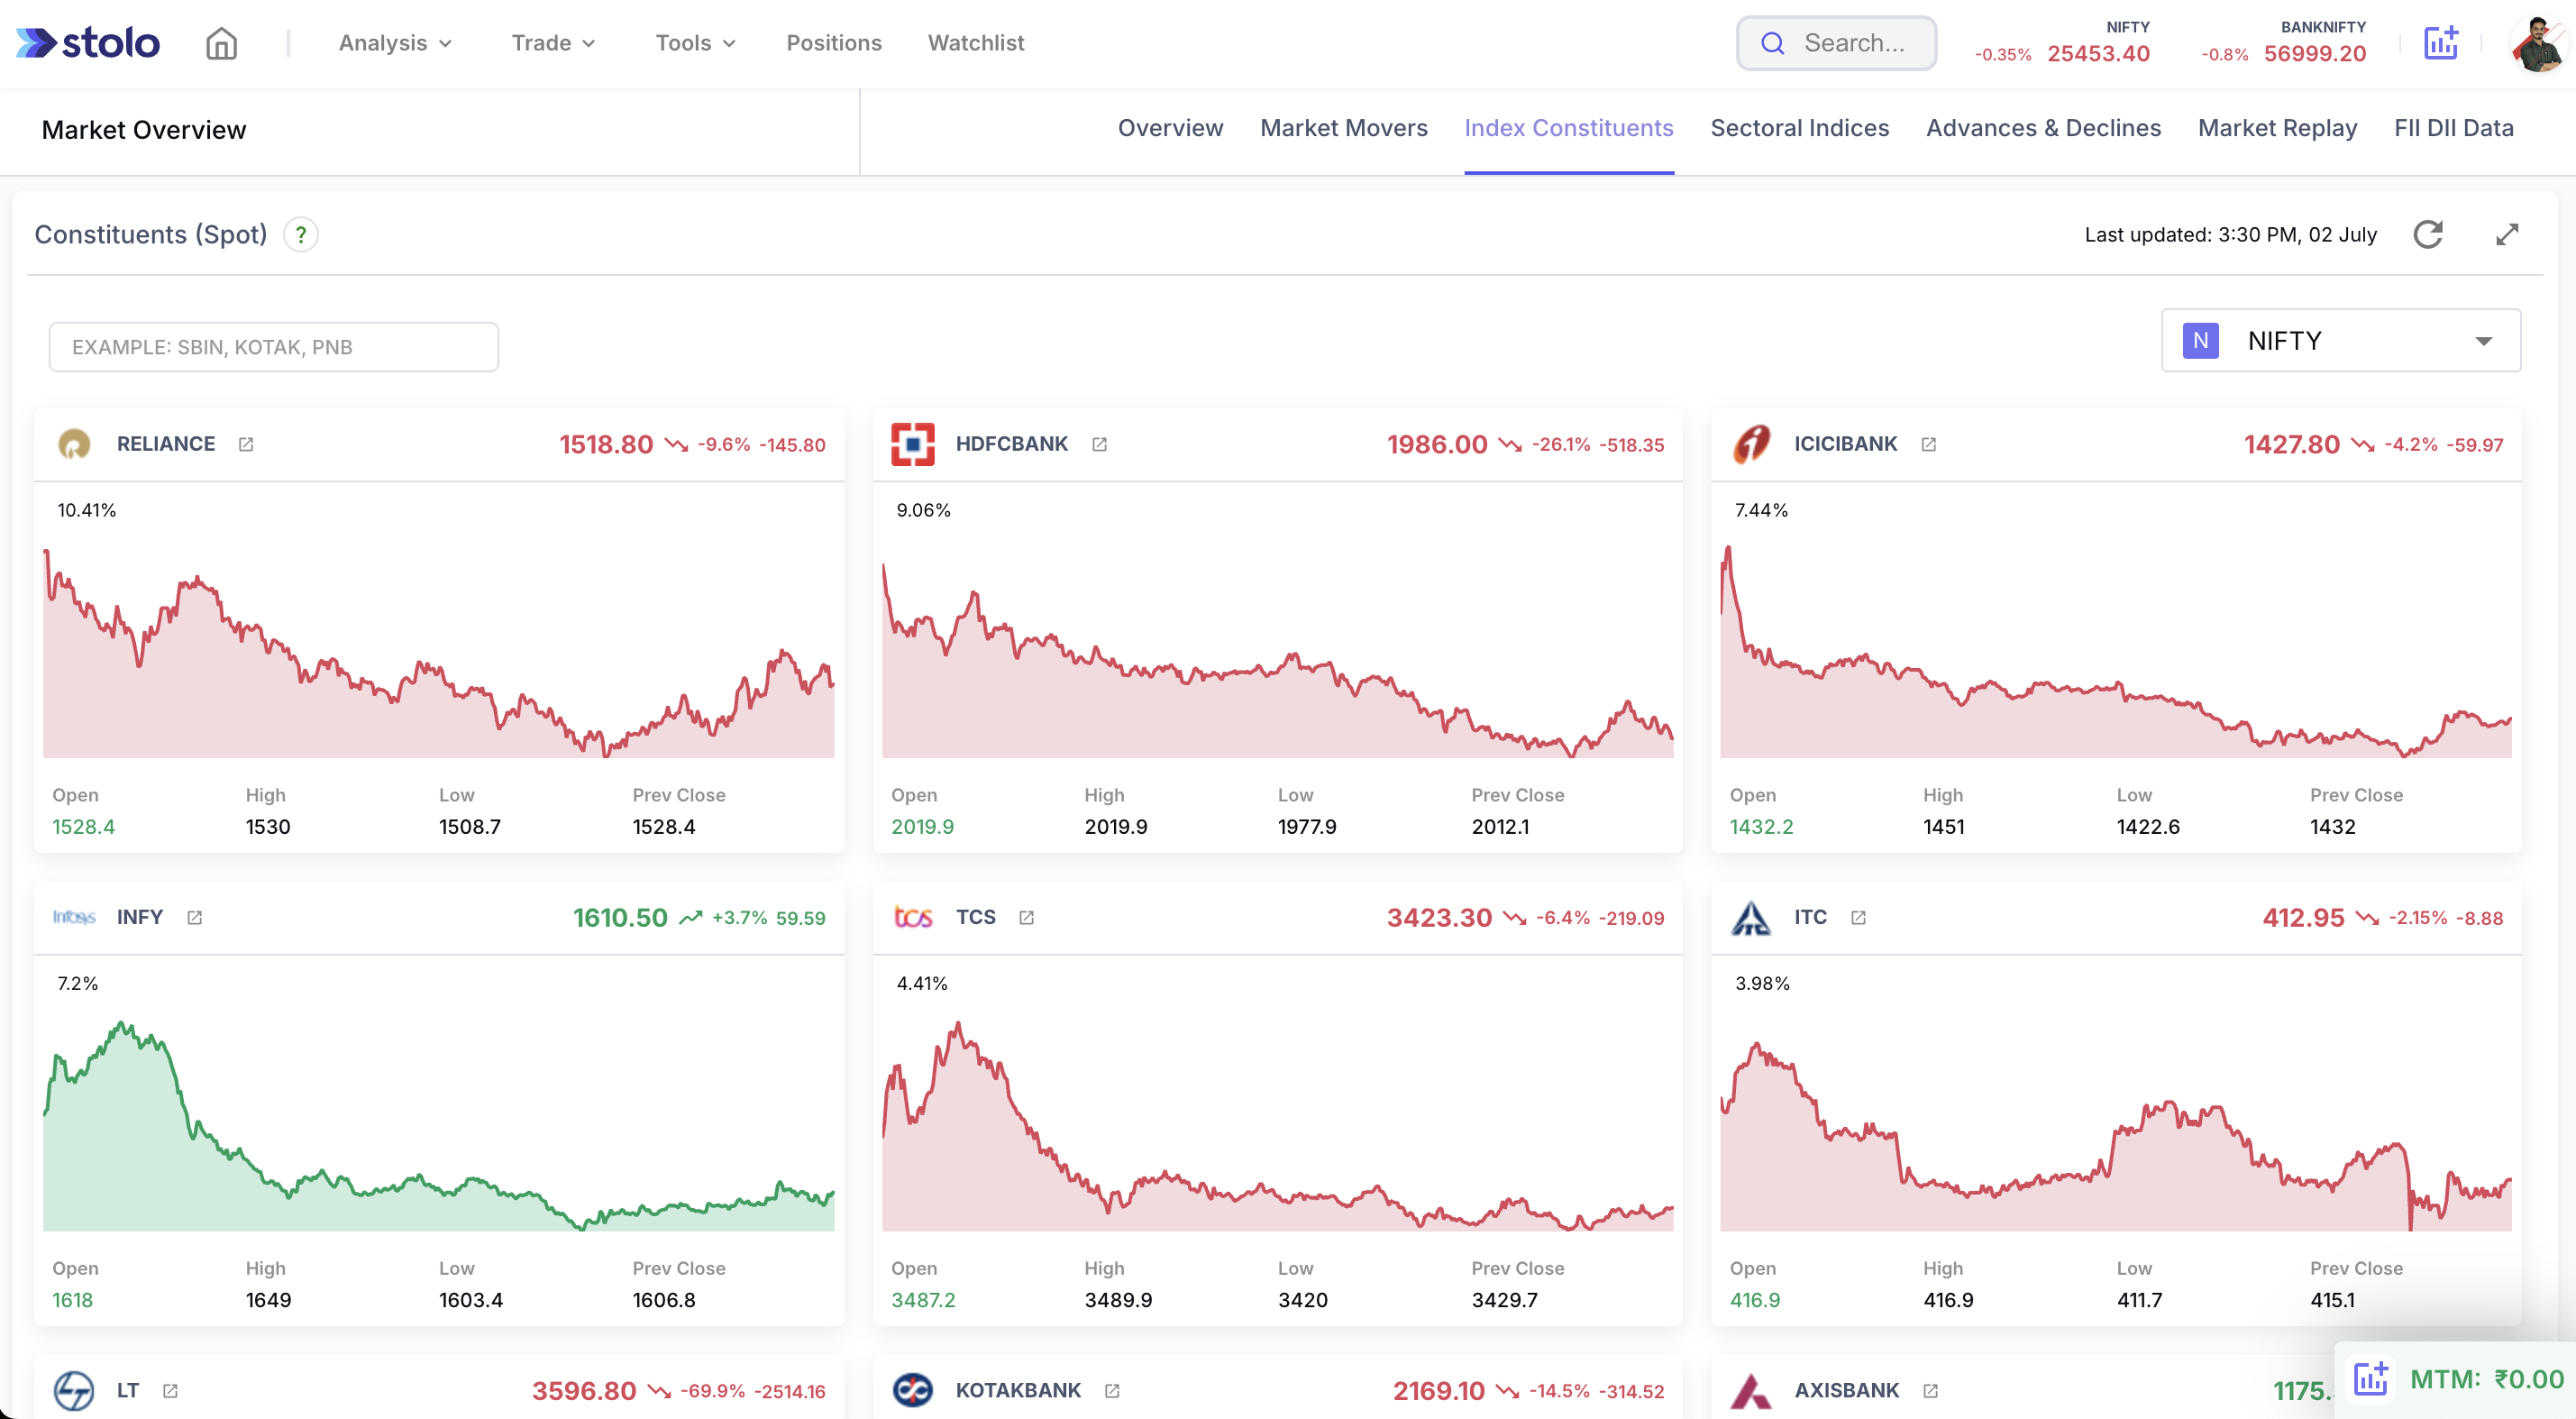Image resolution: width=2576 pixels, height=1419 pixels.
Task: Click RELIANCE price 1518.80
Action: click(606, 444)
